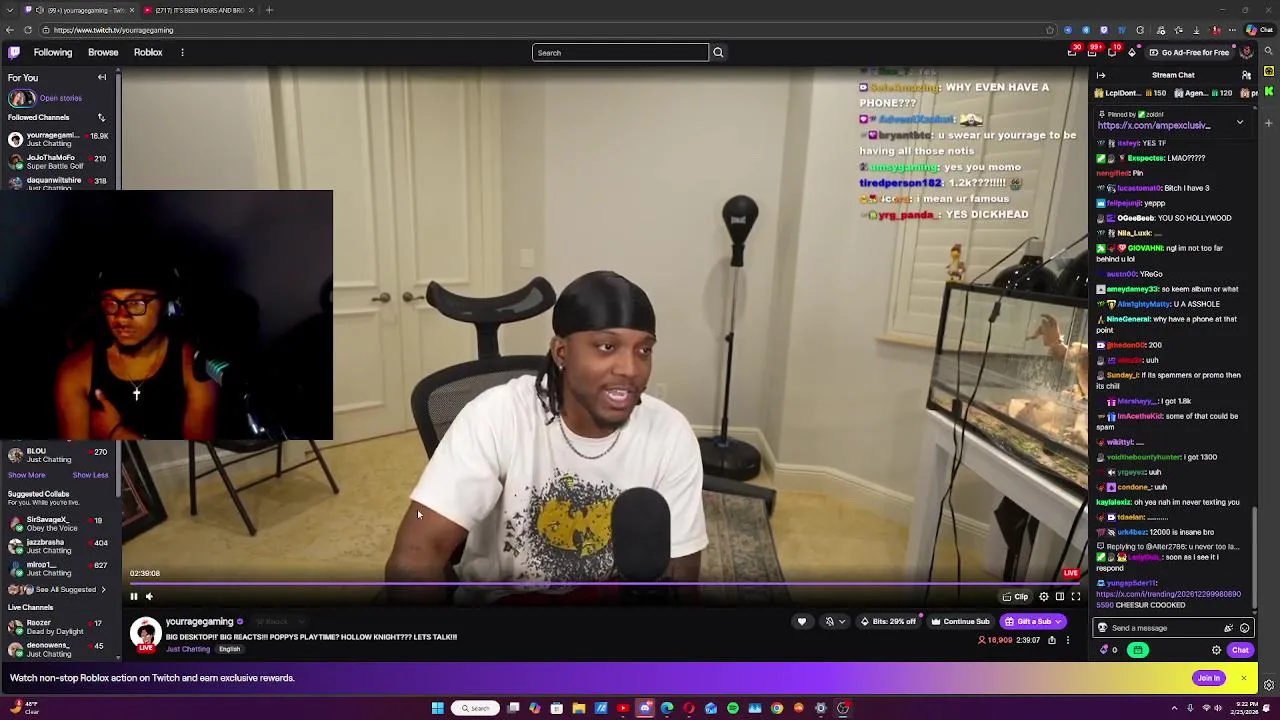Open the chat community users icon

pos(1246,75)
